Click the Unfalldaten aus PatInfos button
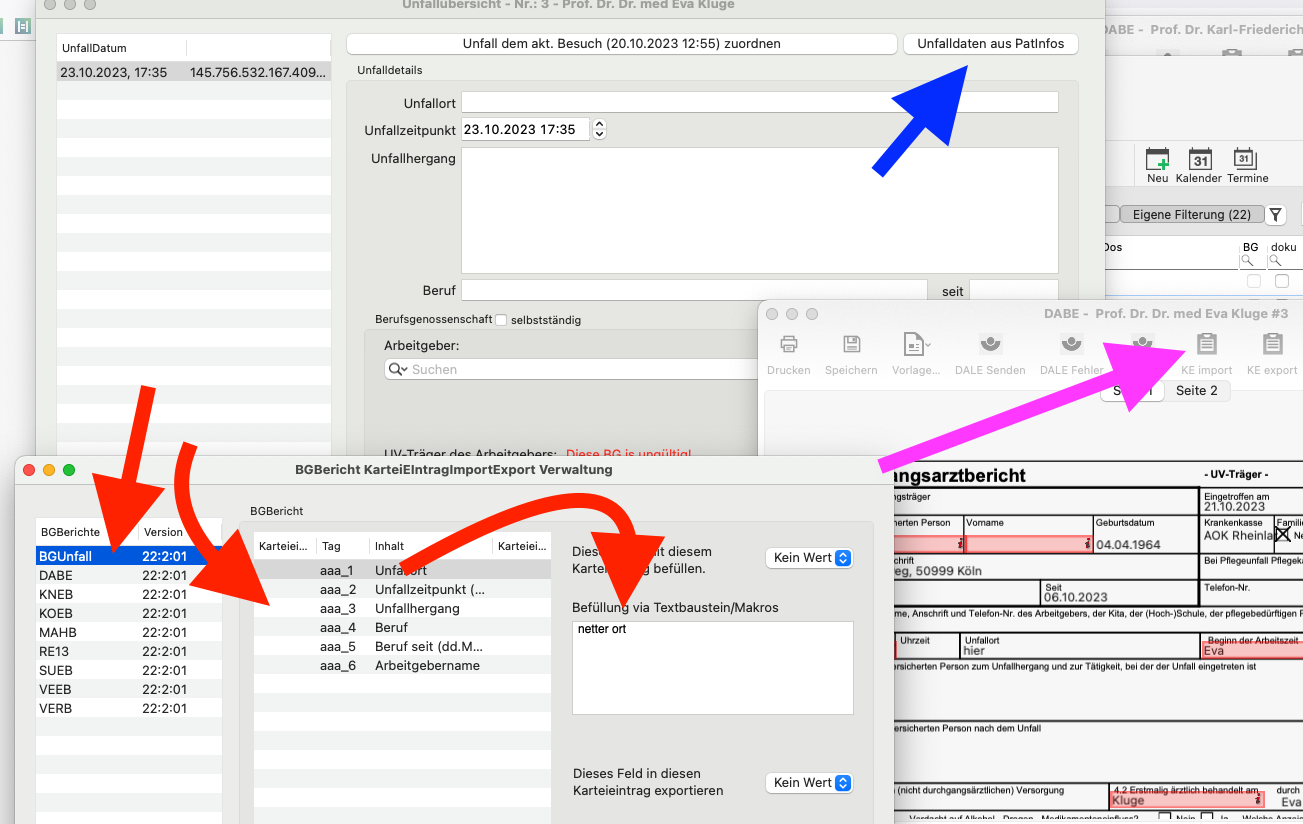The width and height of the screenshot is (1303, 824). click(x=990, y=44)
